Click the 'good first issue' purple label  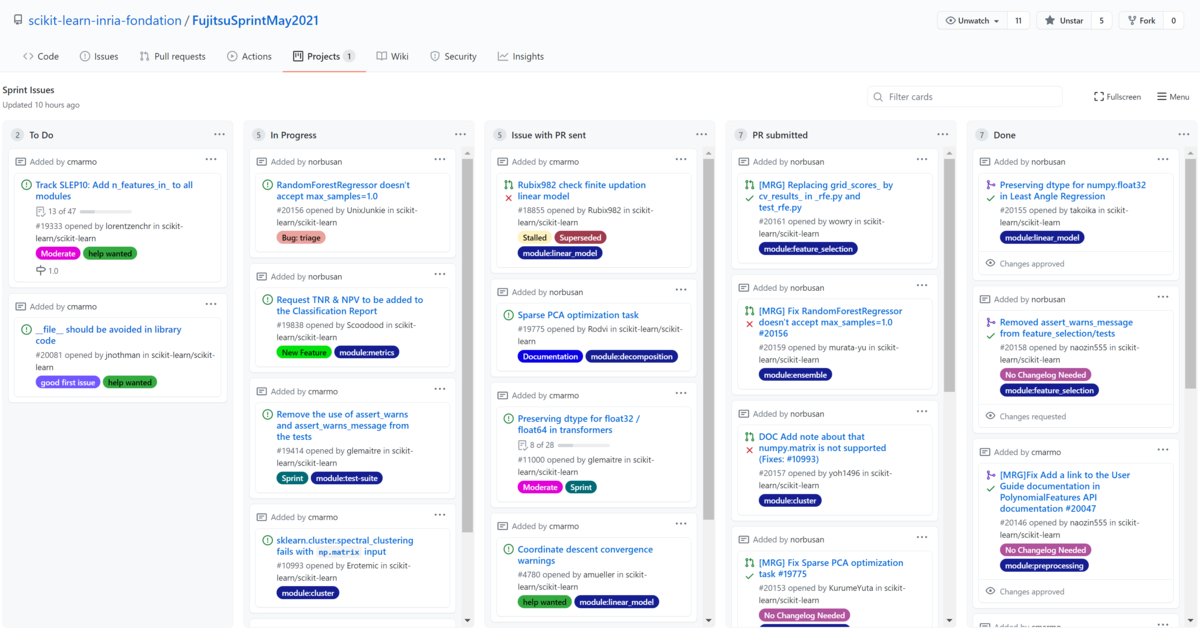(66, 382)
